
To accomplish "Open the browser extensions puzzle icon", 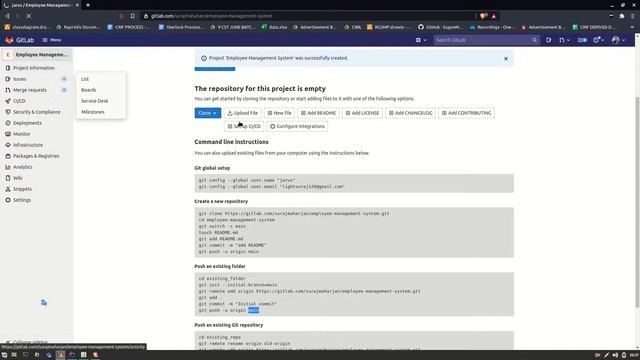I will [x=622, y=16].
